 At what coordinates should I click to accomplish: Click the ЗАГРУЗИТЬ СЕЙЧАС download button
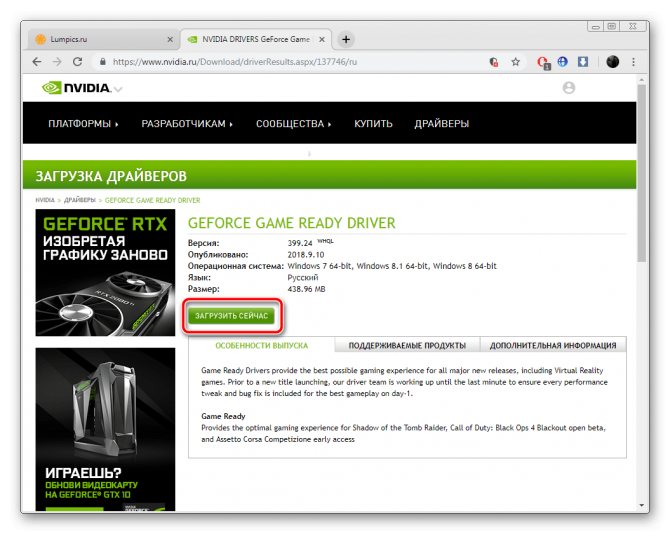click(232, 316)
